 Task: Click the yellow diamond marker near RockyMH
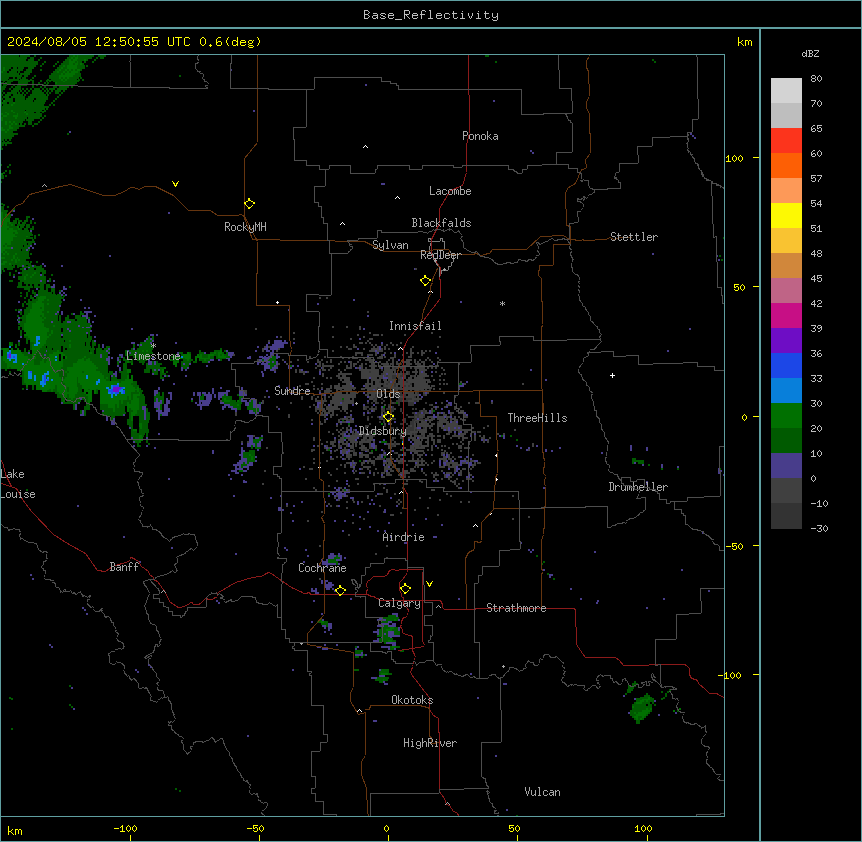point(249,203)
